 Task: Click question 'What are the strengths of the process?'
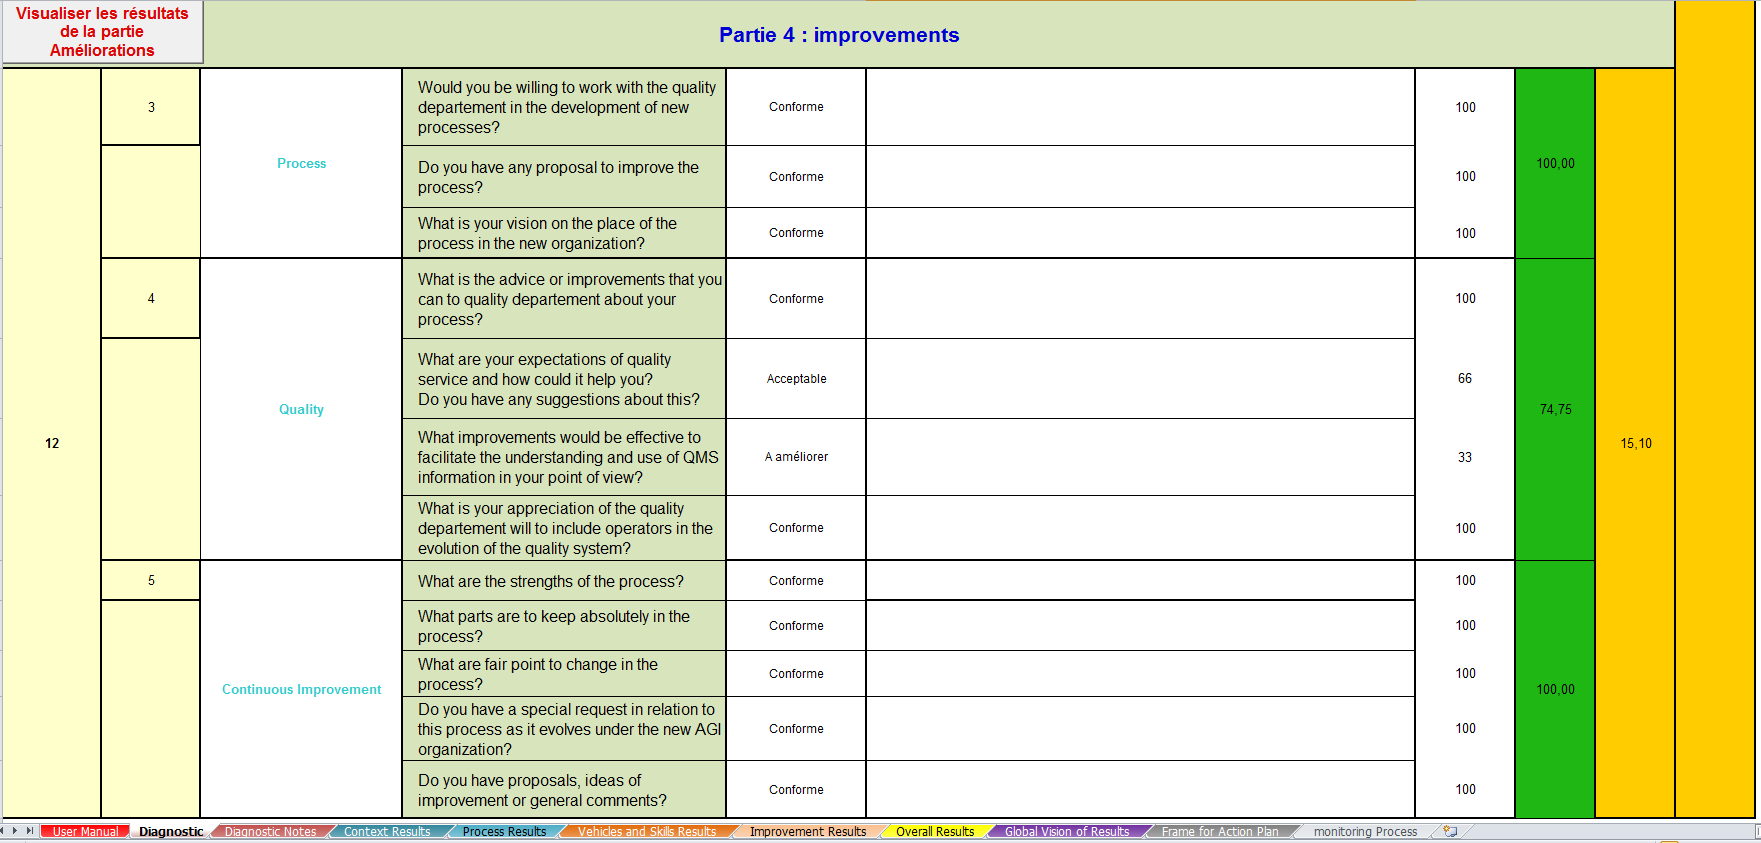[x=564, y=581]
